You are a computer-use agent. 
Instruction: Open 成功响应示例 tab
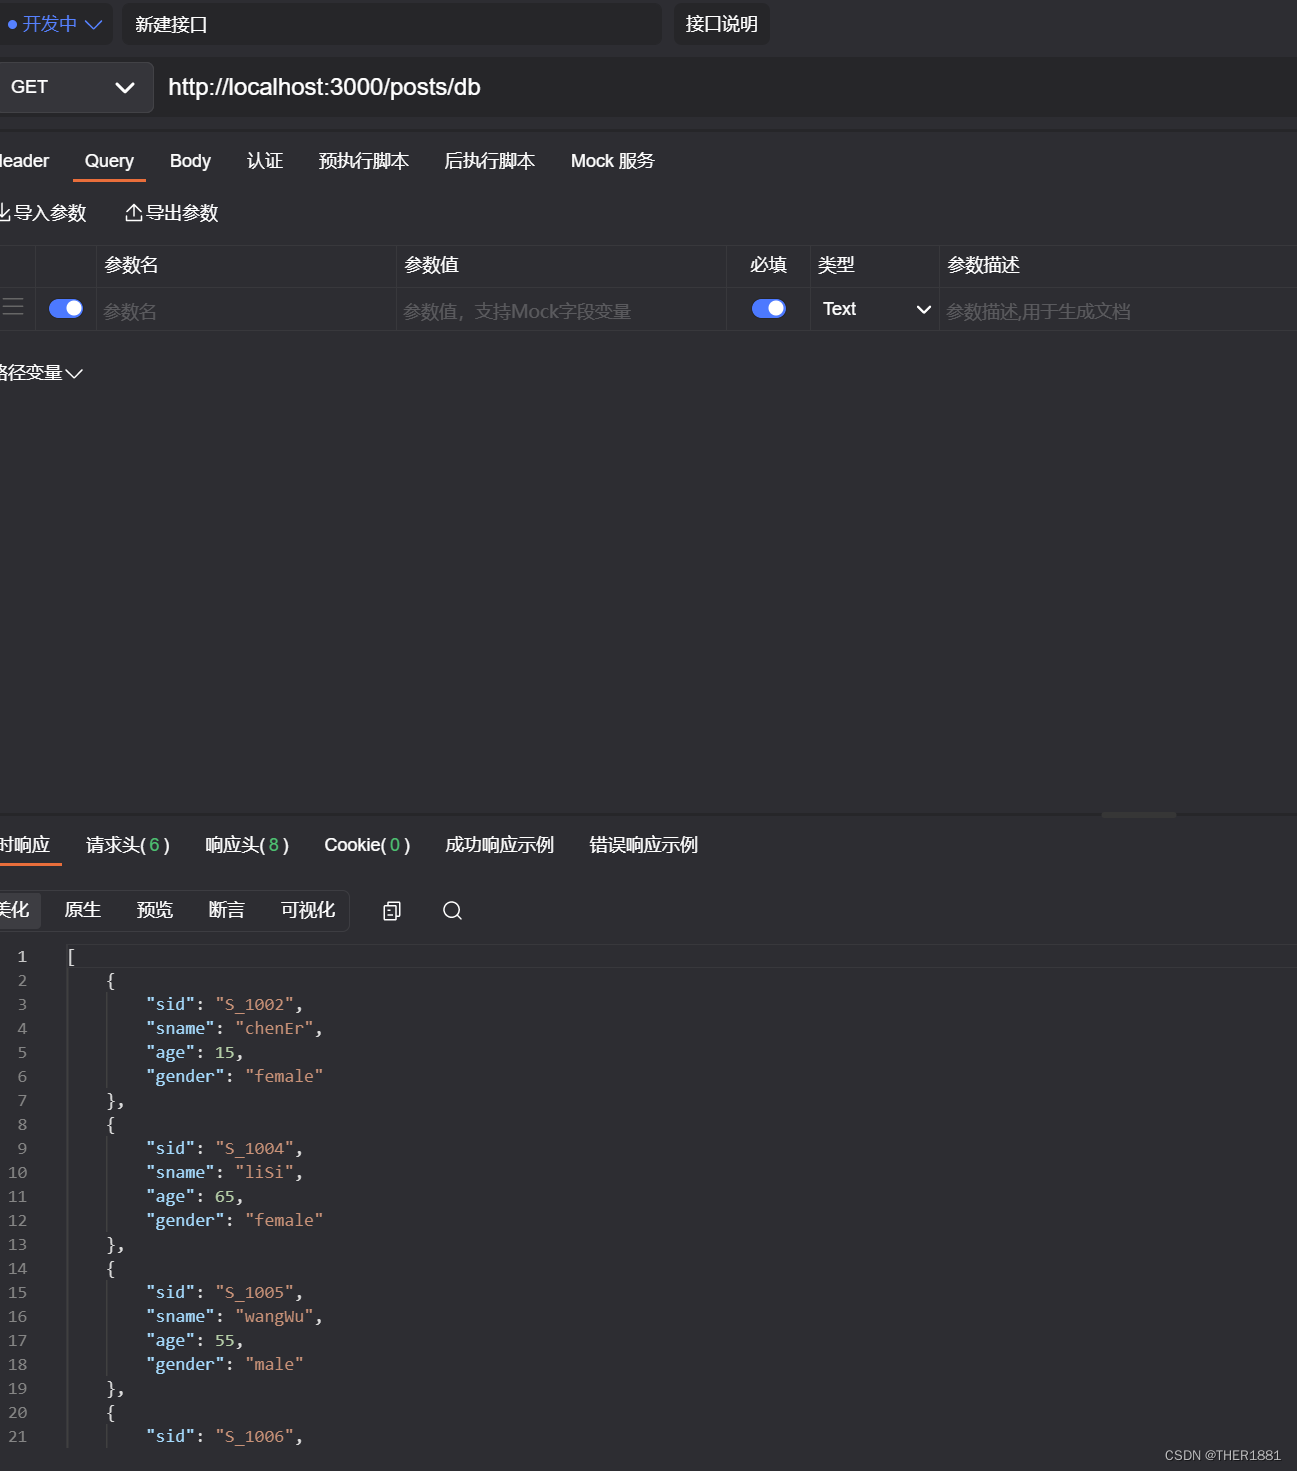[499, 845]
